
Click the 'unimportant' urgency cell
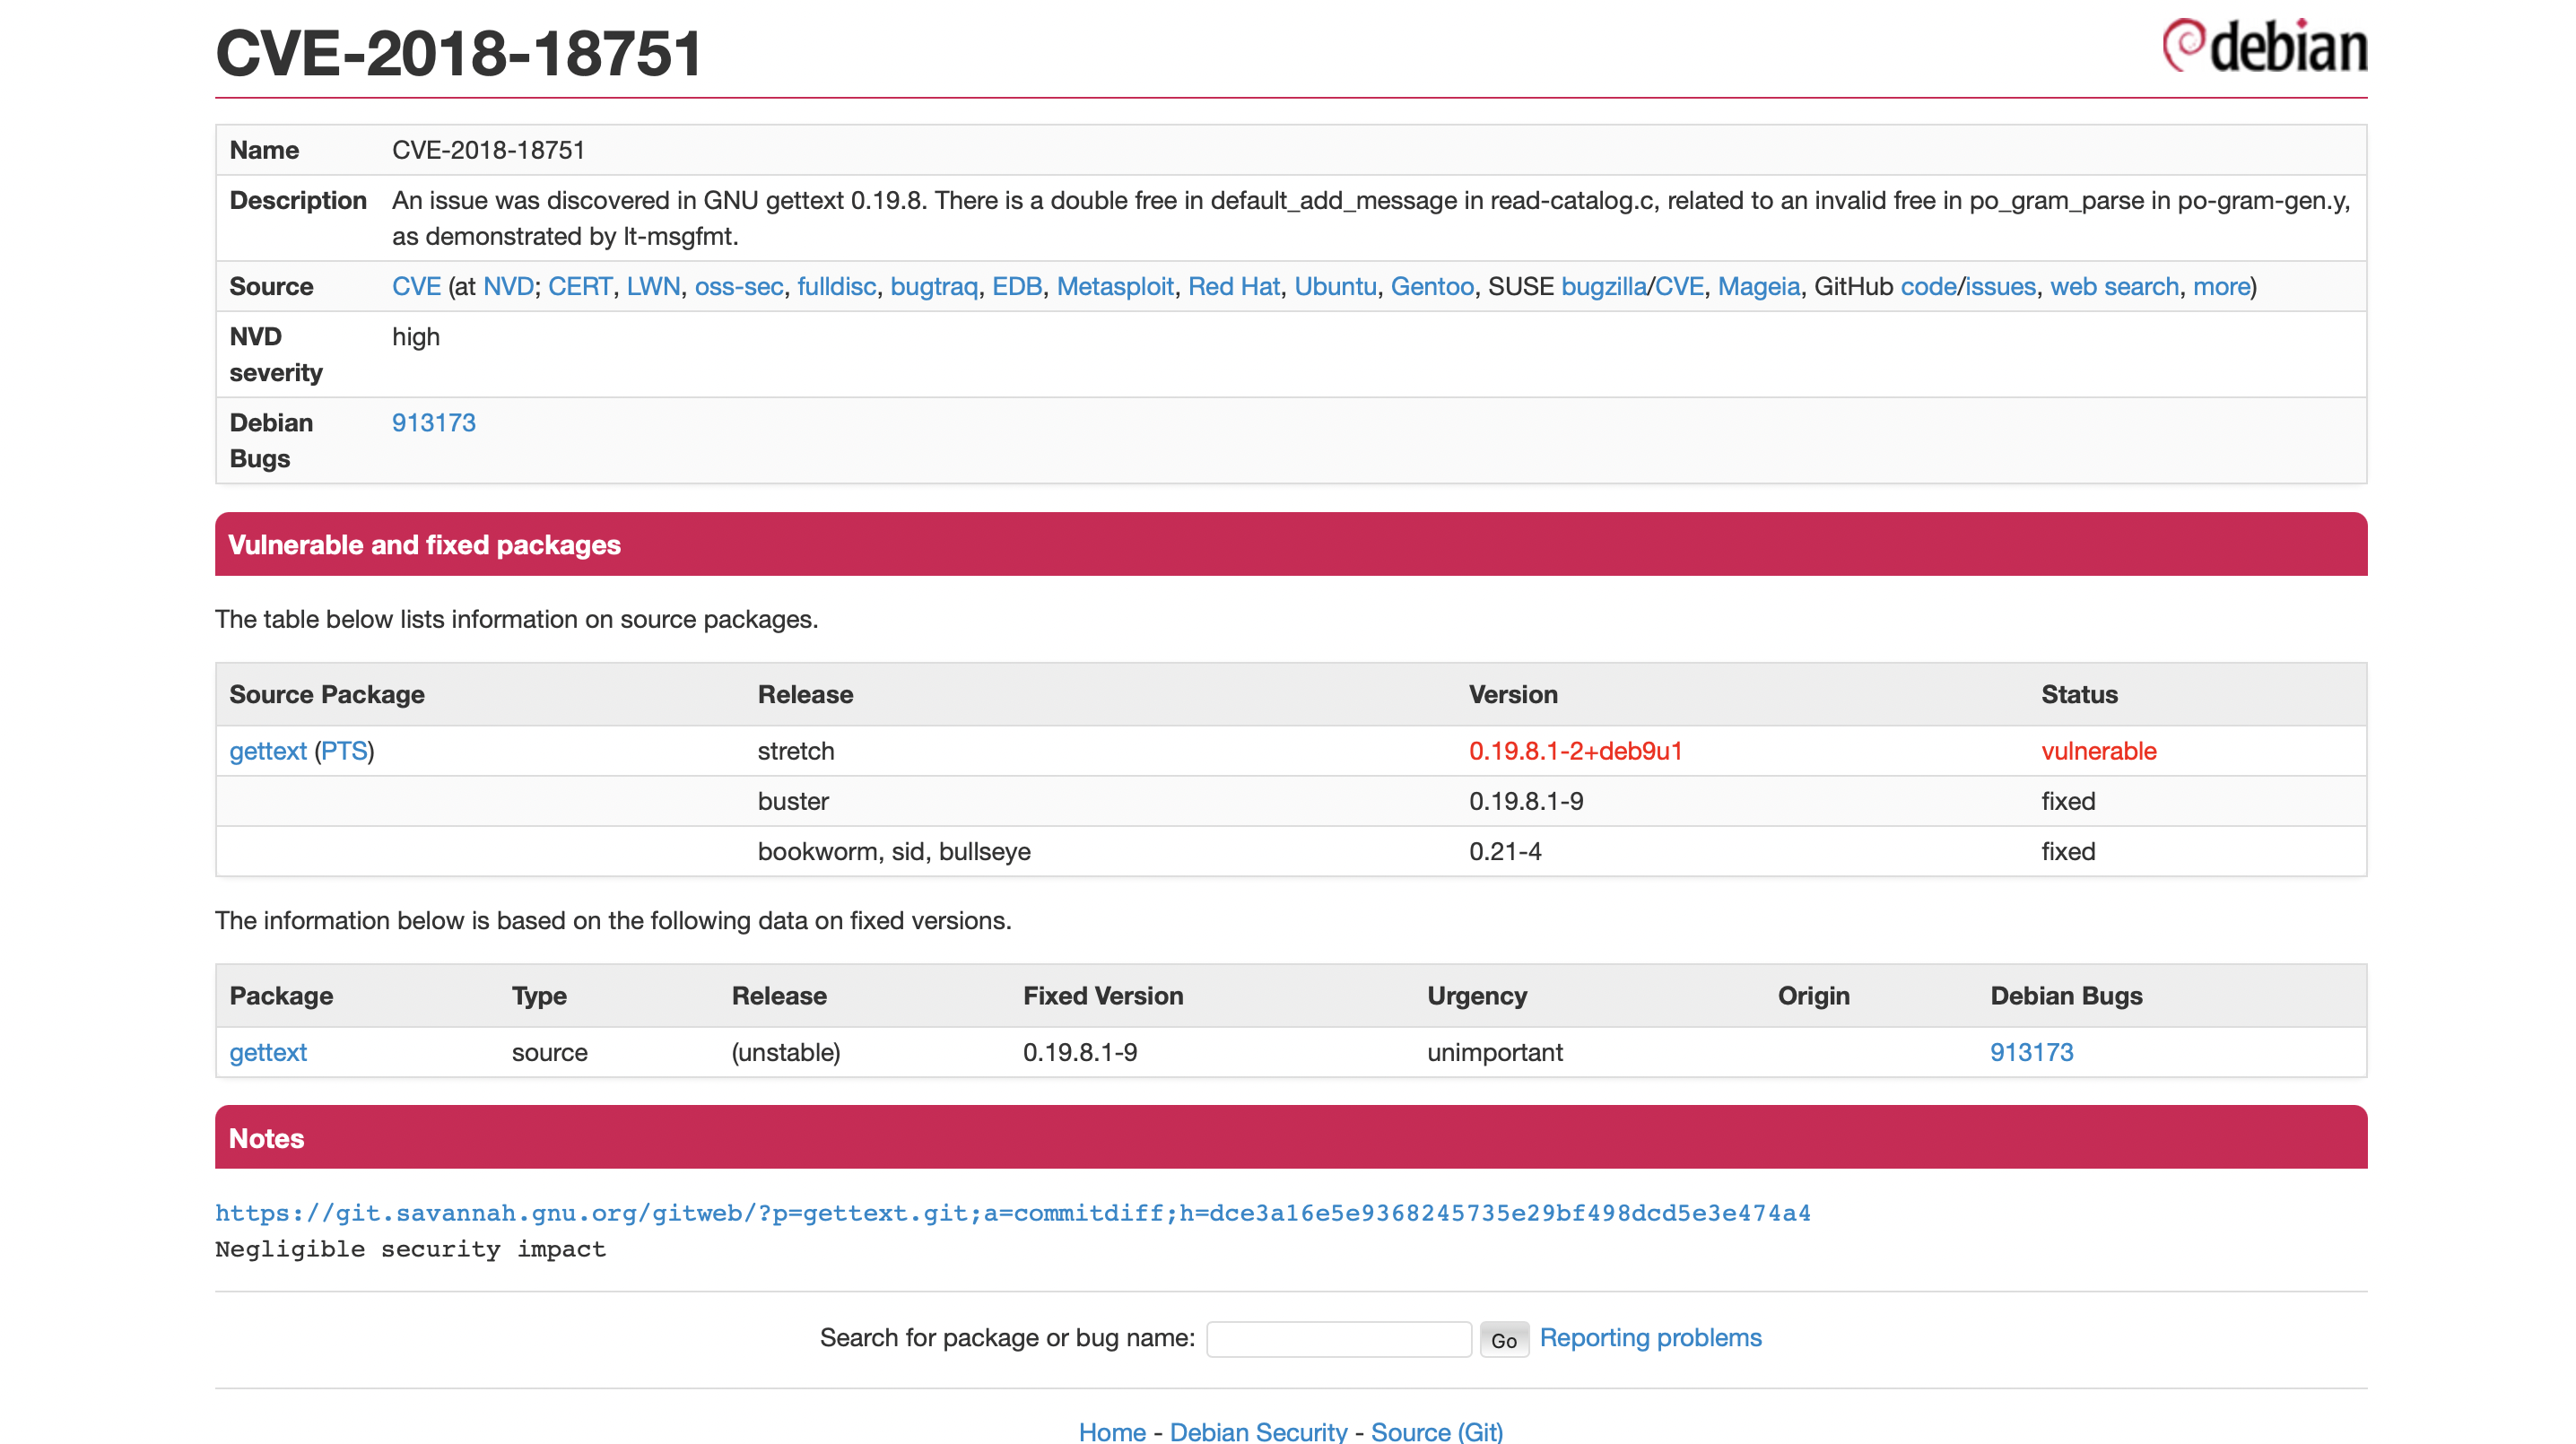click(1495, 1052)
